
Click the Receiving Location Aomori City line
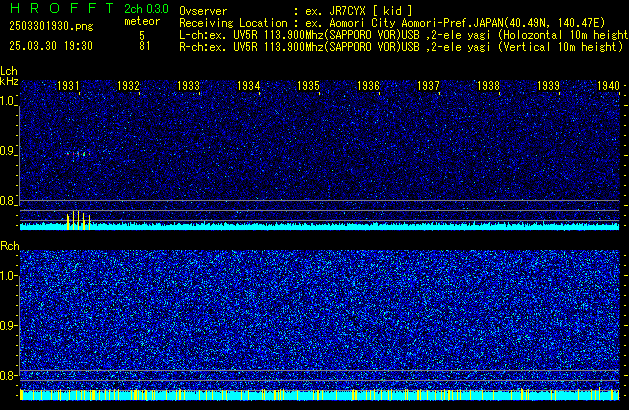coord(392,23)
